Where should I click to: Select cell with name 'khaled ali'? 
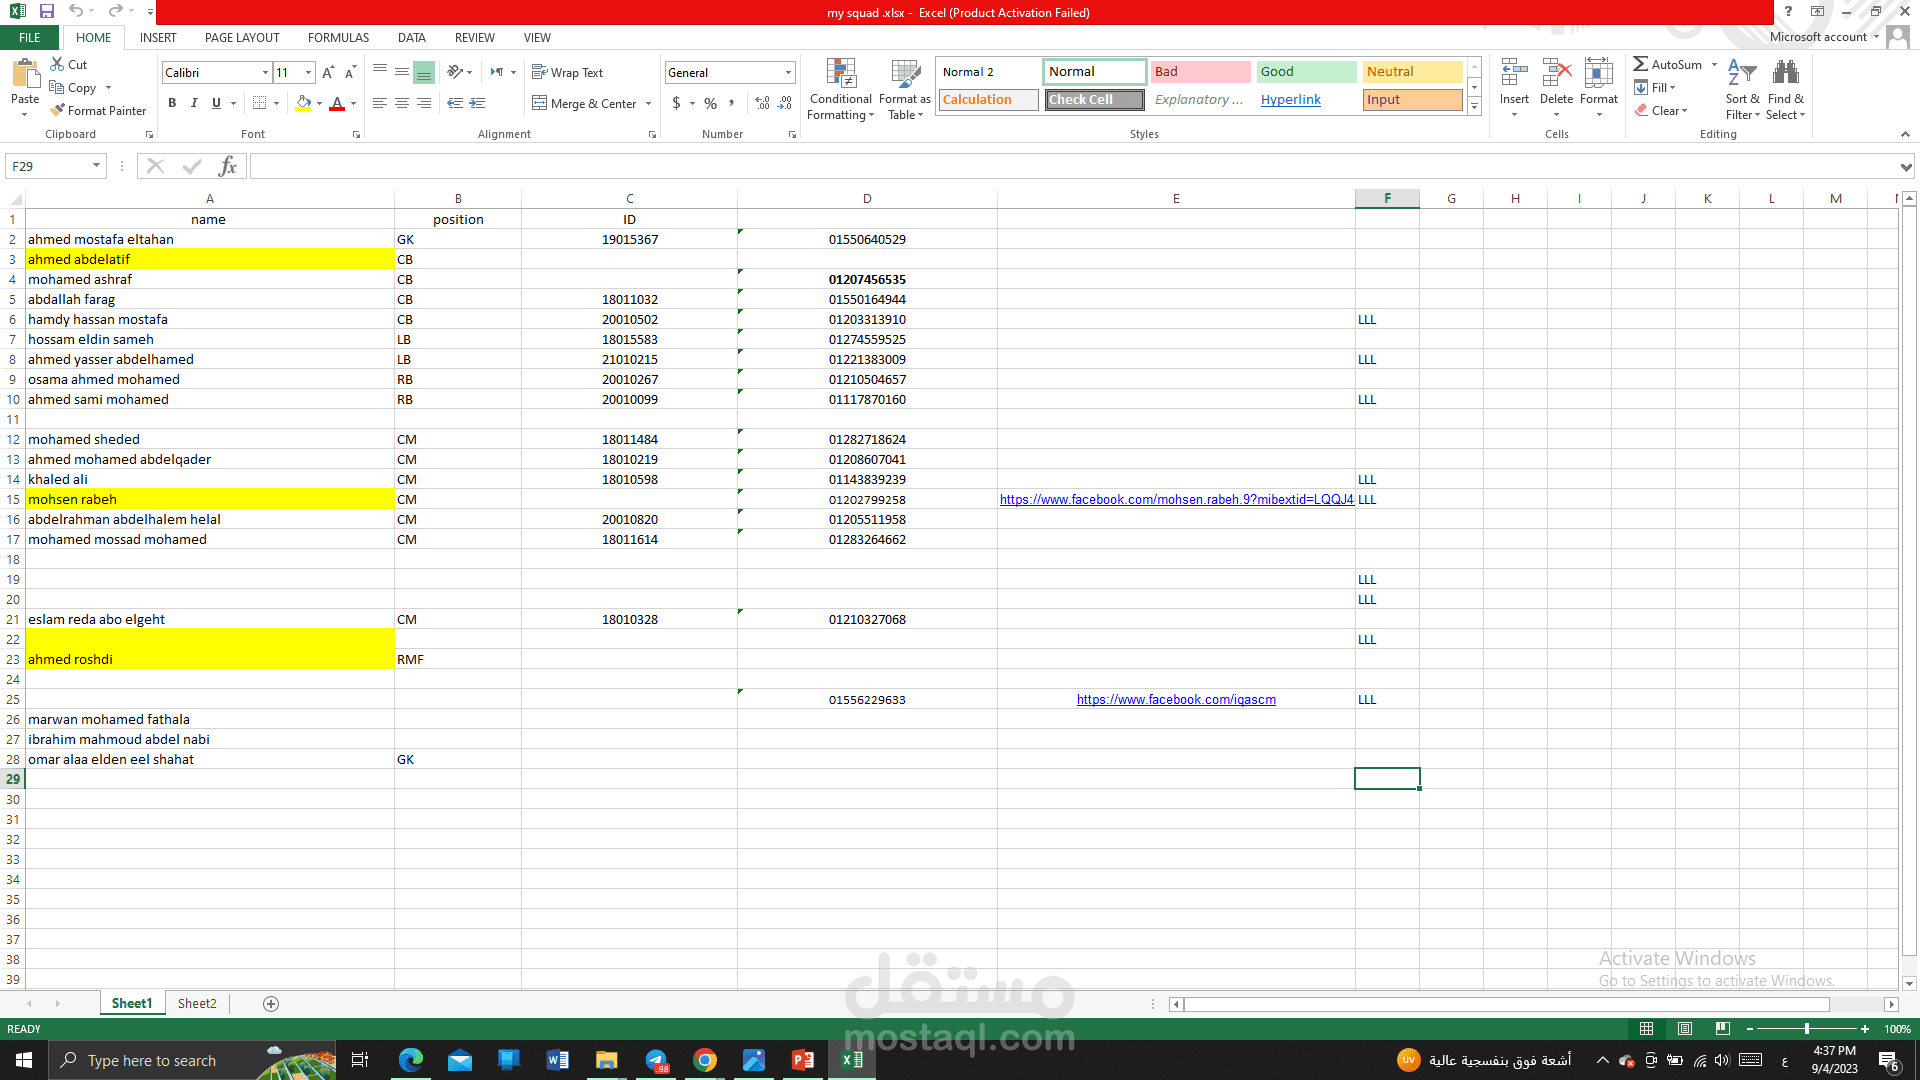pyautogui.click(x=209, y=480)
